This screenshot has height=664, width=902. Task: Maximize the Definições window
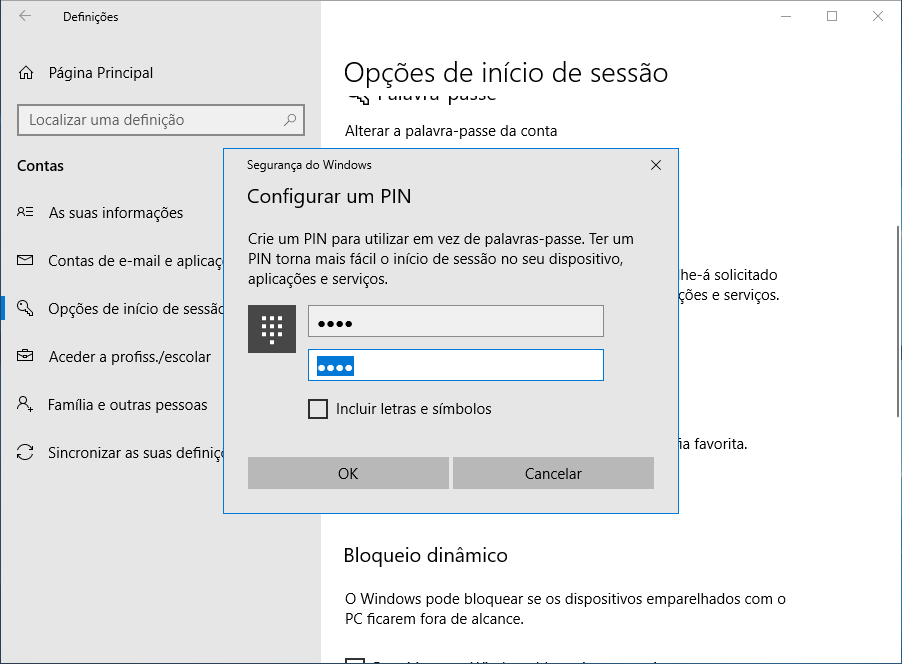pos(832,17)
